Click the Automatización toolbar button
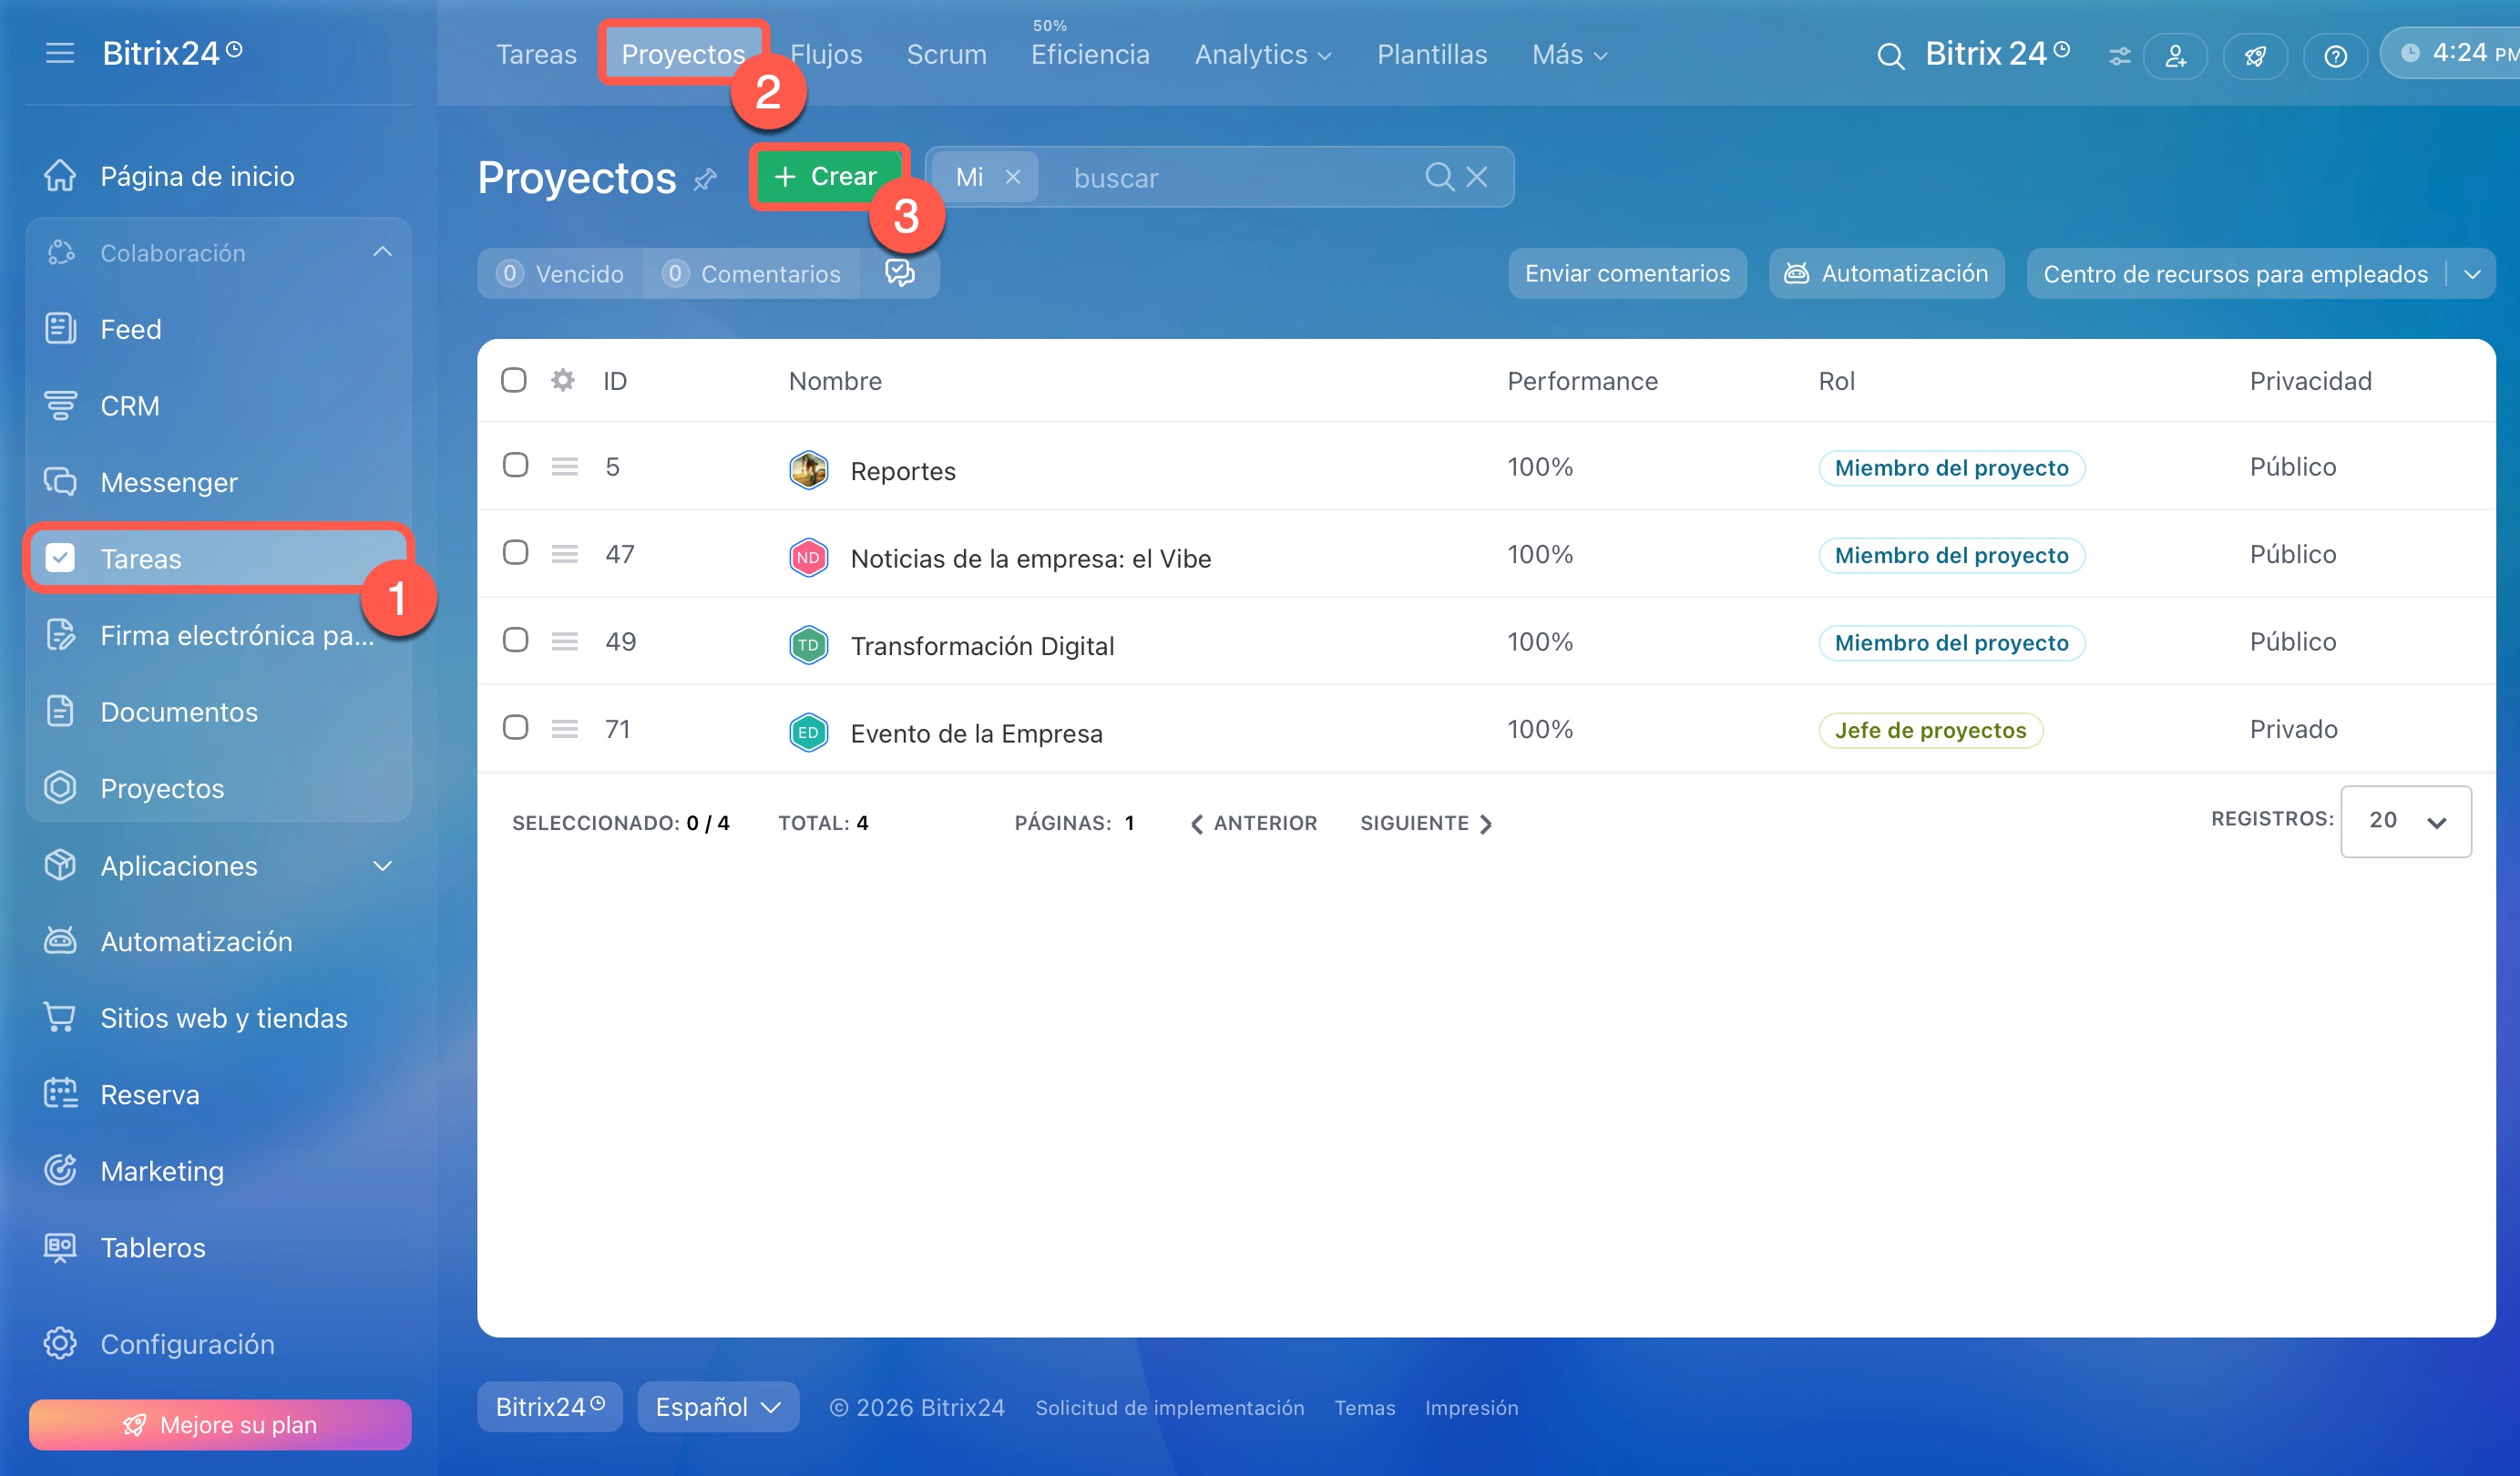The height and width of the screenshot is (1476, 2520). coord(1886,273)
